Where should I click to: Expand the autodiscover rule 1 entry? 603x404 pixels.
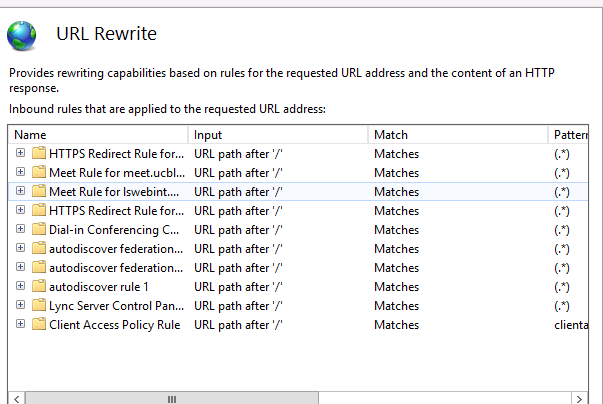click(20, 287)
